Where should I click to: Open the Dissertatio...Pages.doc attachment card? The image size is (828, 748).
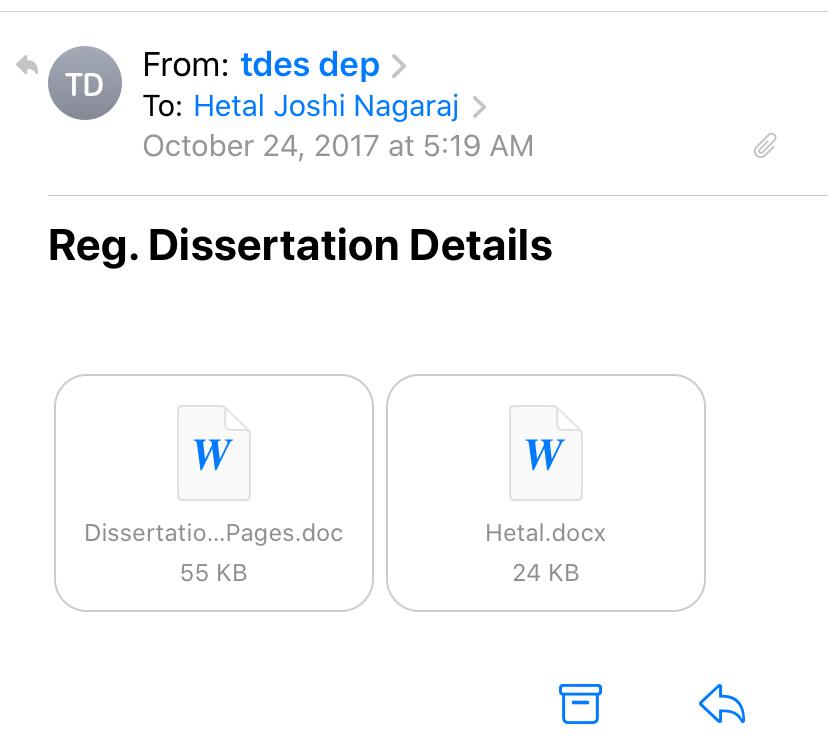tap(213, 492)
